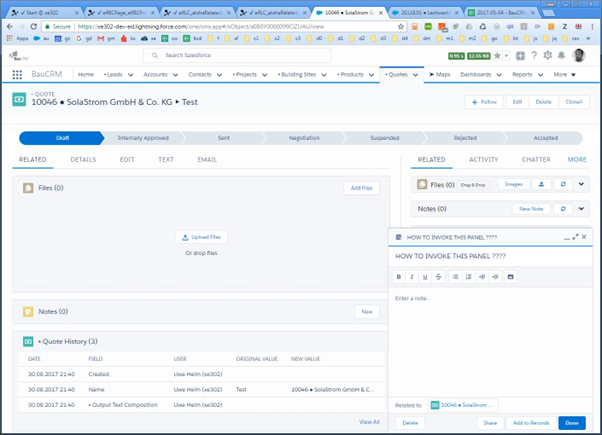Image resolution: width=602 pixels, height=435 pixels.
Task: Insert numbered list in note
Action: (468, 276)
